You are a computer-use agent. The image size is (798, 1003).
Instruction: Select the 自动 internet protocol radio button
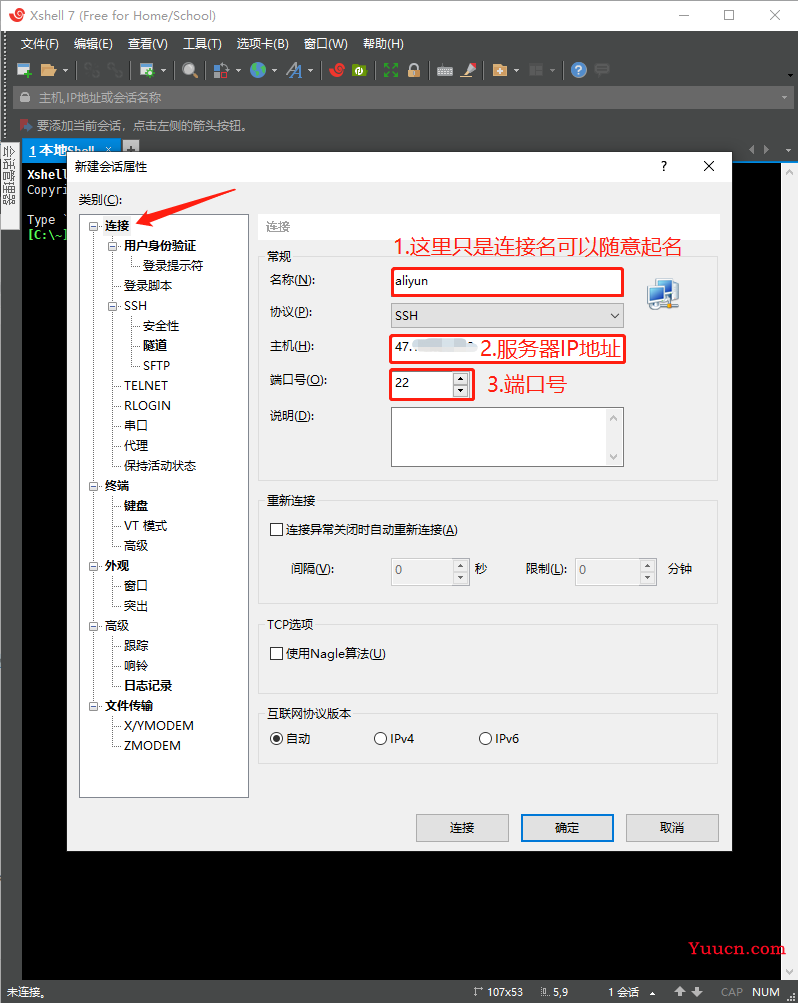(276, 738)
